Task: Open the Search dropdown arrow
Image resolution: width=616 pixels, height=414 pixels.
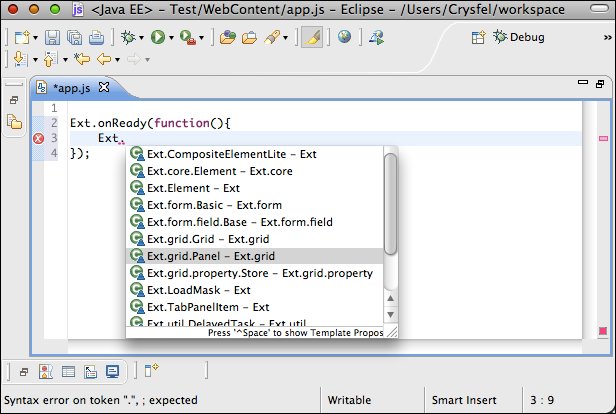Action: coord(286,38)
